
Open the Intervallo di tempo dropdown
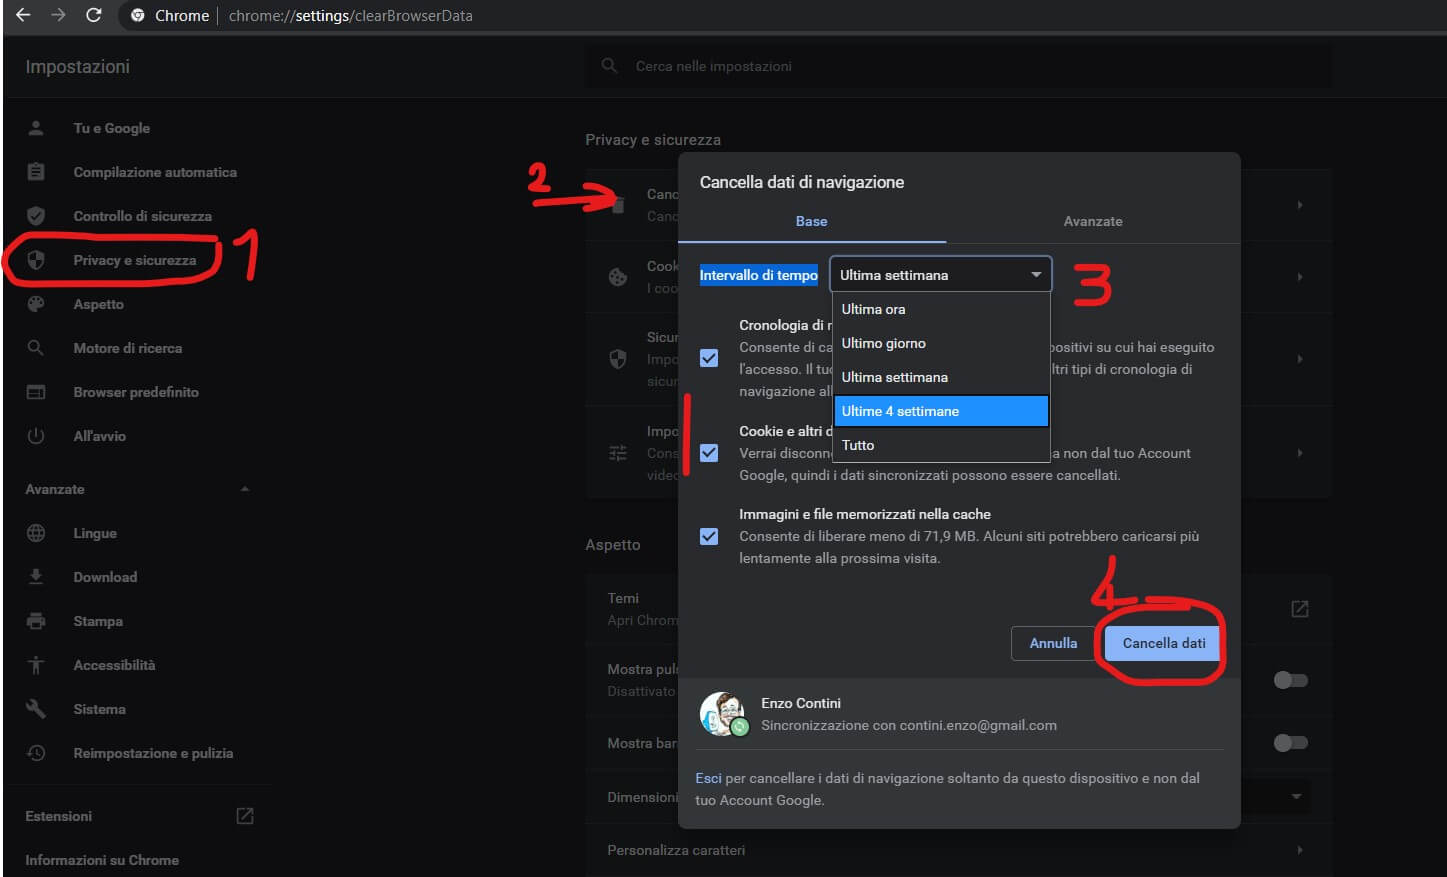[940, 275]
